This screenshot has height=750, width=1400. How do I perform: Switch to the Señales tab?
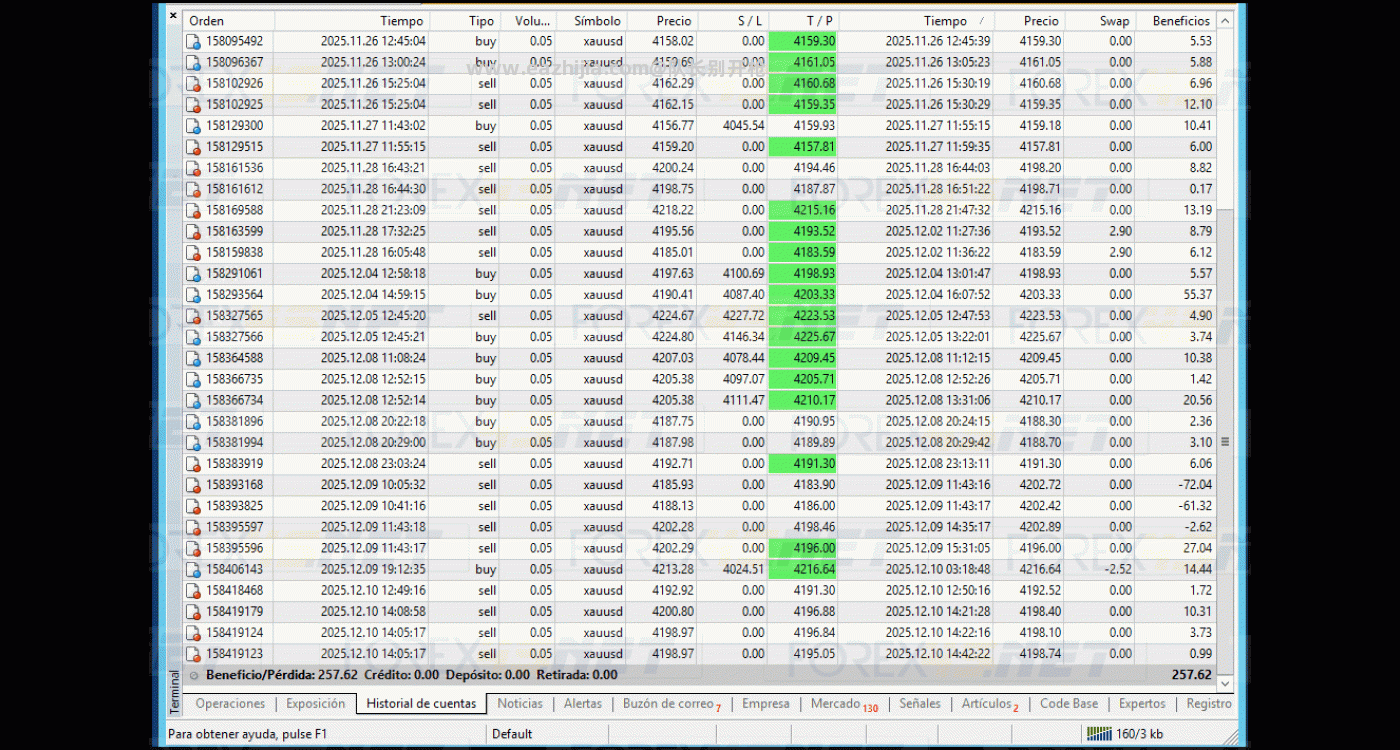(920, 704)
